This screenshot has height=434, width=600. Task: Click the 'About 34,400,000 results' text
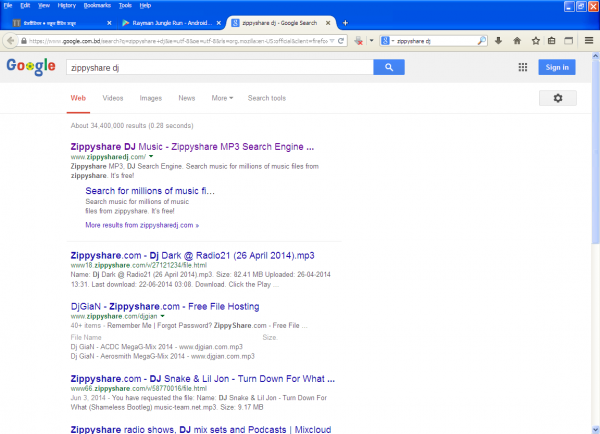point(132,126)
